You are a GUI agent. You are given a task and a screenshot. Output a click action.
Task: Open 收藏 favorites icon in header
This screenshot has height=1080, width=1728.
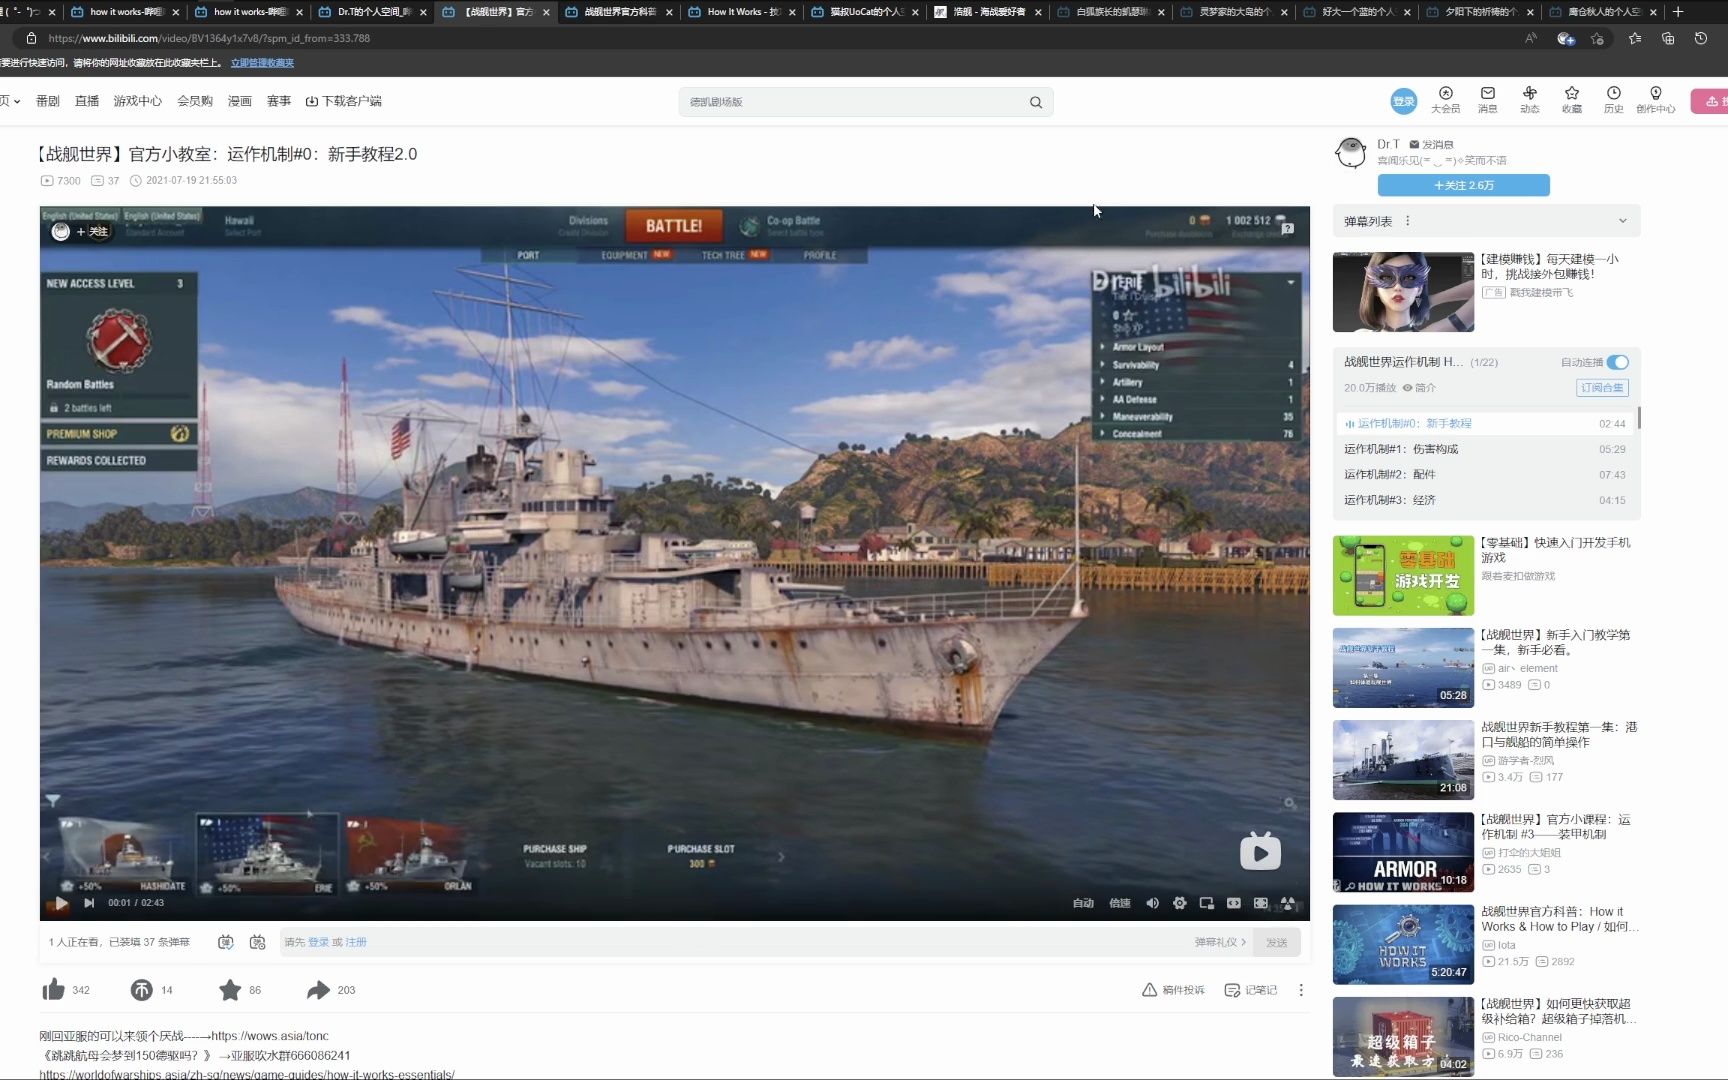[x=1572, y=100]
